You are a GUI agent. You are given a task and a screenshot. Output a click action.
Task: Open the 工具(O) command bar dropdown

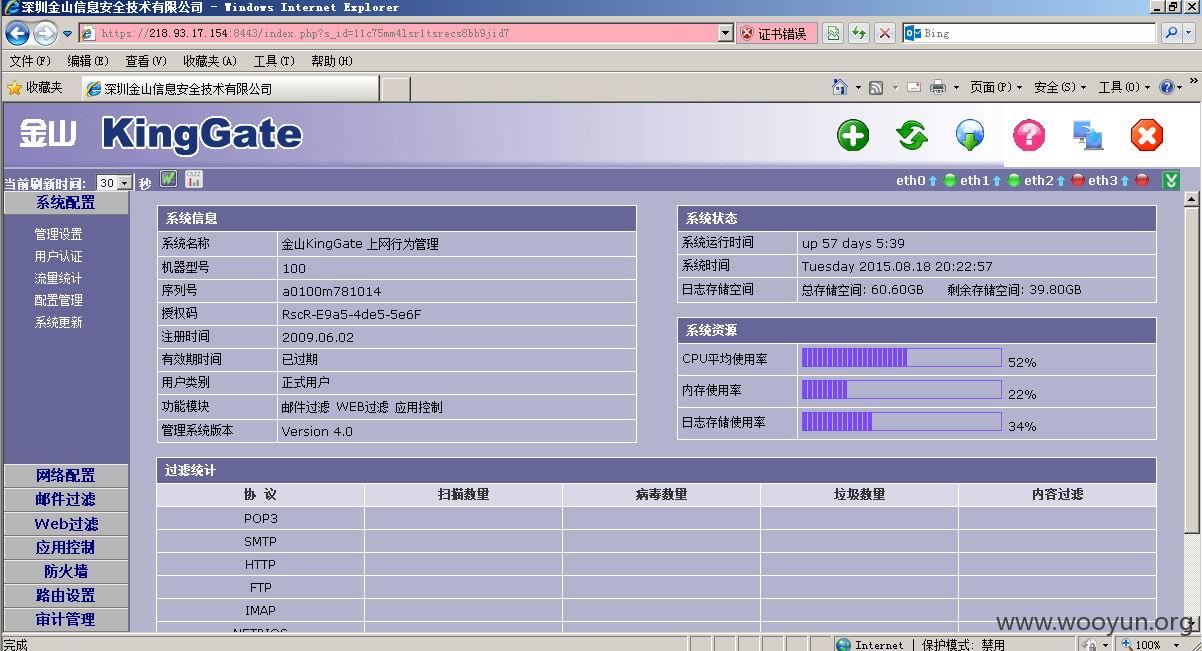1125,88
